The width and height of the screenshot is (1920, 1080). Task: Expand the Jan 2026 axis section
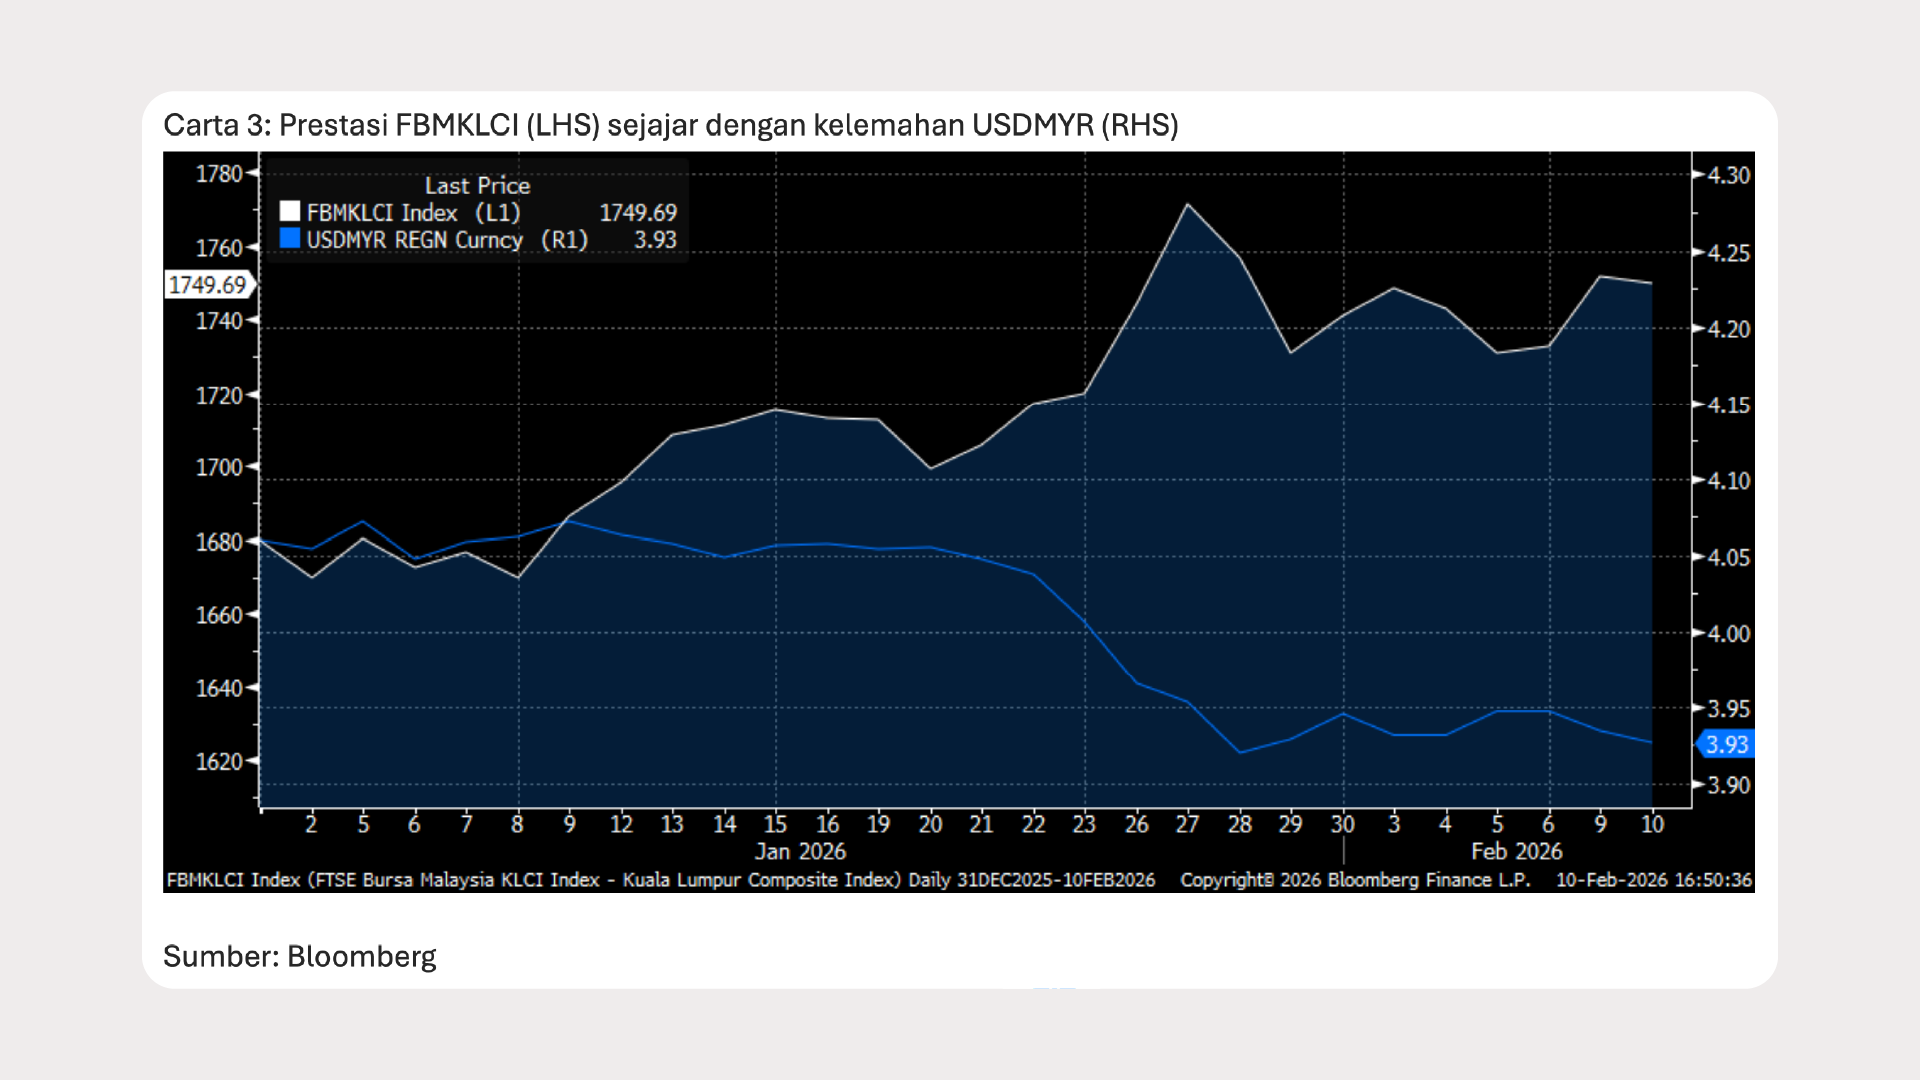pyautogui.click(x=800, y=851)
